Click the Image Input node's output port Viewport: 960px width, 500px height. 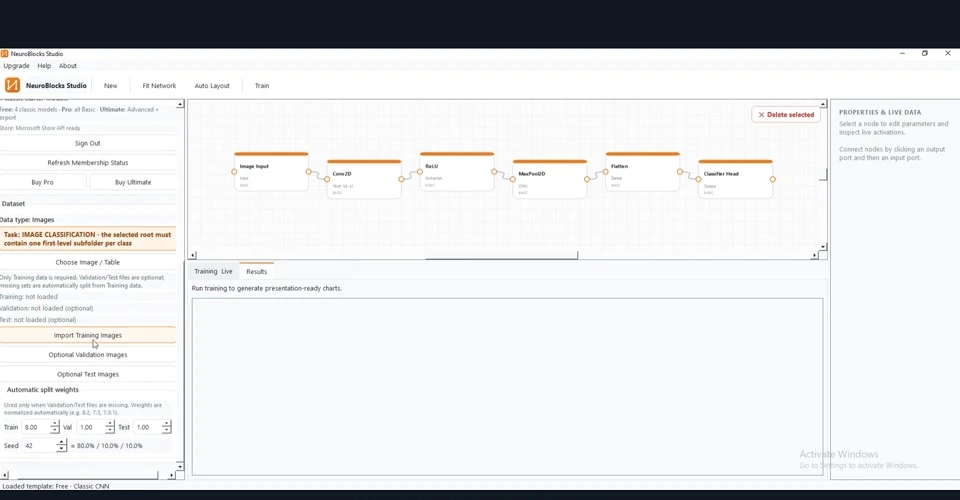[309, 172]
